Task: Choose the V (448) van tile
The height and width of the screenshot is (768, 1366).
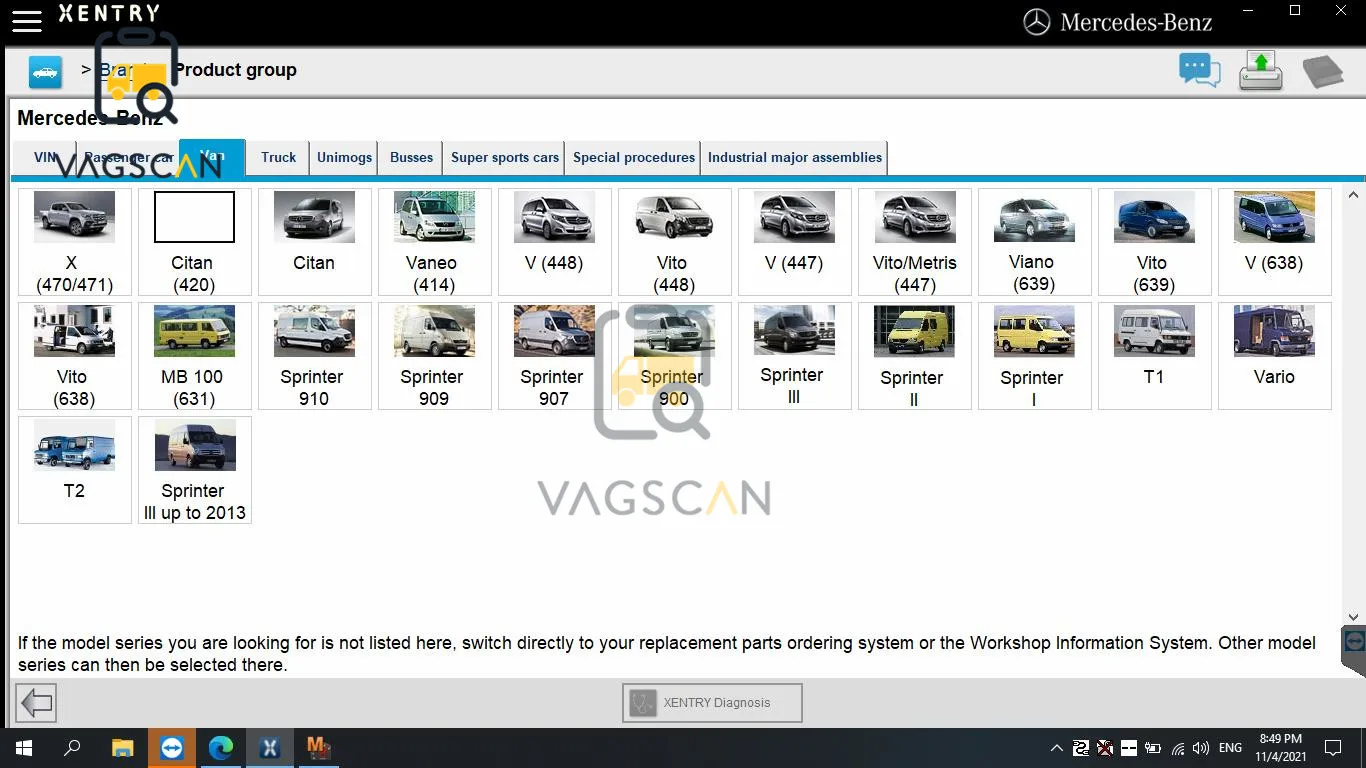Action: click(555, 242)
